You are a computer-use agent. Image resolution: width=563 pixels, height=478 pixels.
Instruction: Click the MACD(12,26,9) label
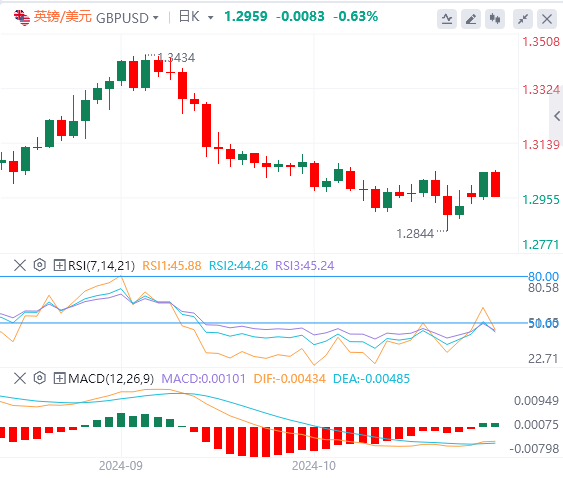coord(111,379)
